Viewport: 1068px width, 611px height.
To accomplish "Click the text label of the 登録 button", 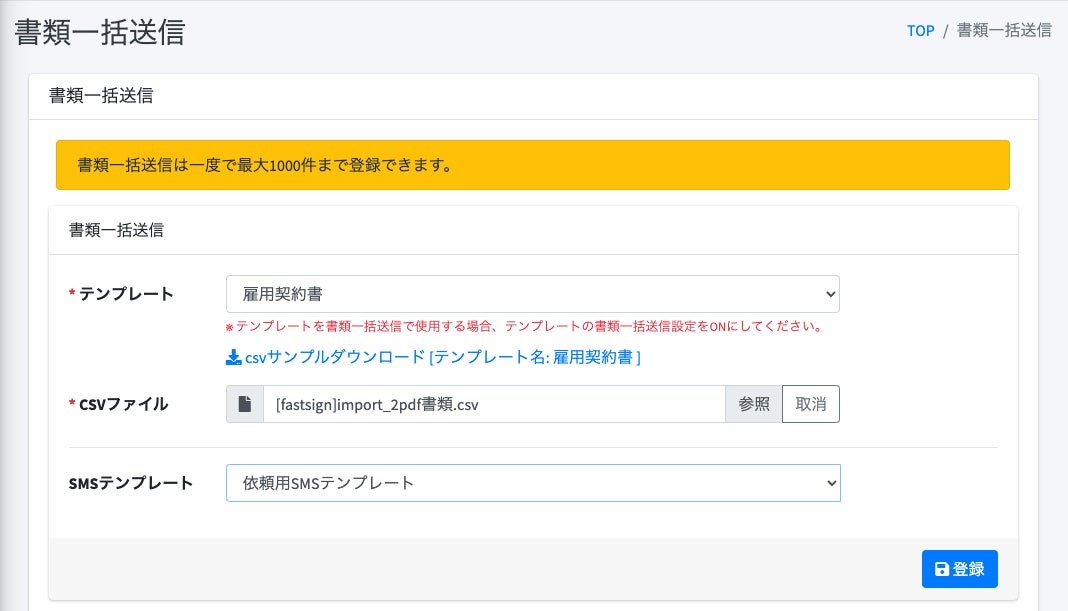I will pos(969,569).
